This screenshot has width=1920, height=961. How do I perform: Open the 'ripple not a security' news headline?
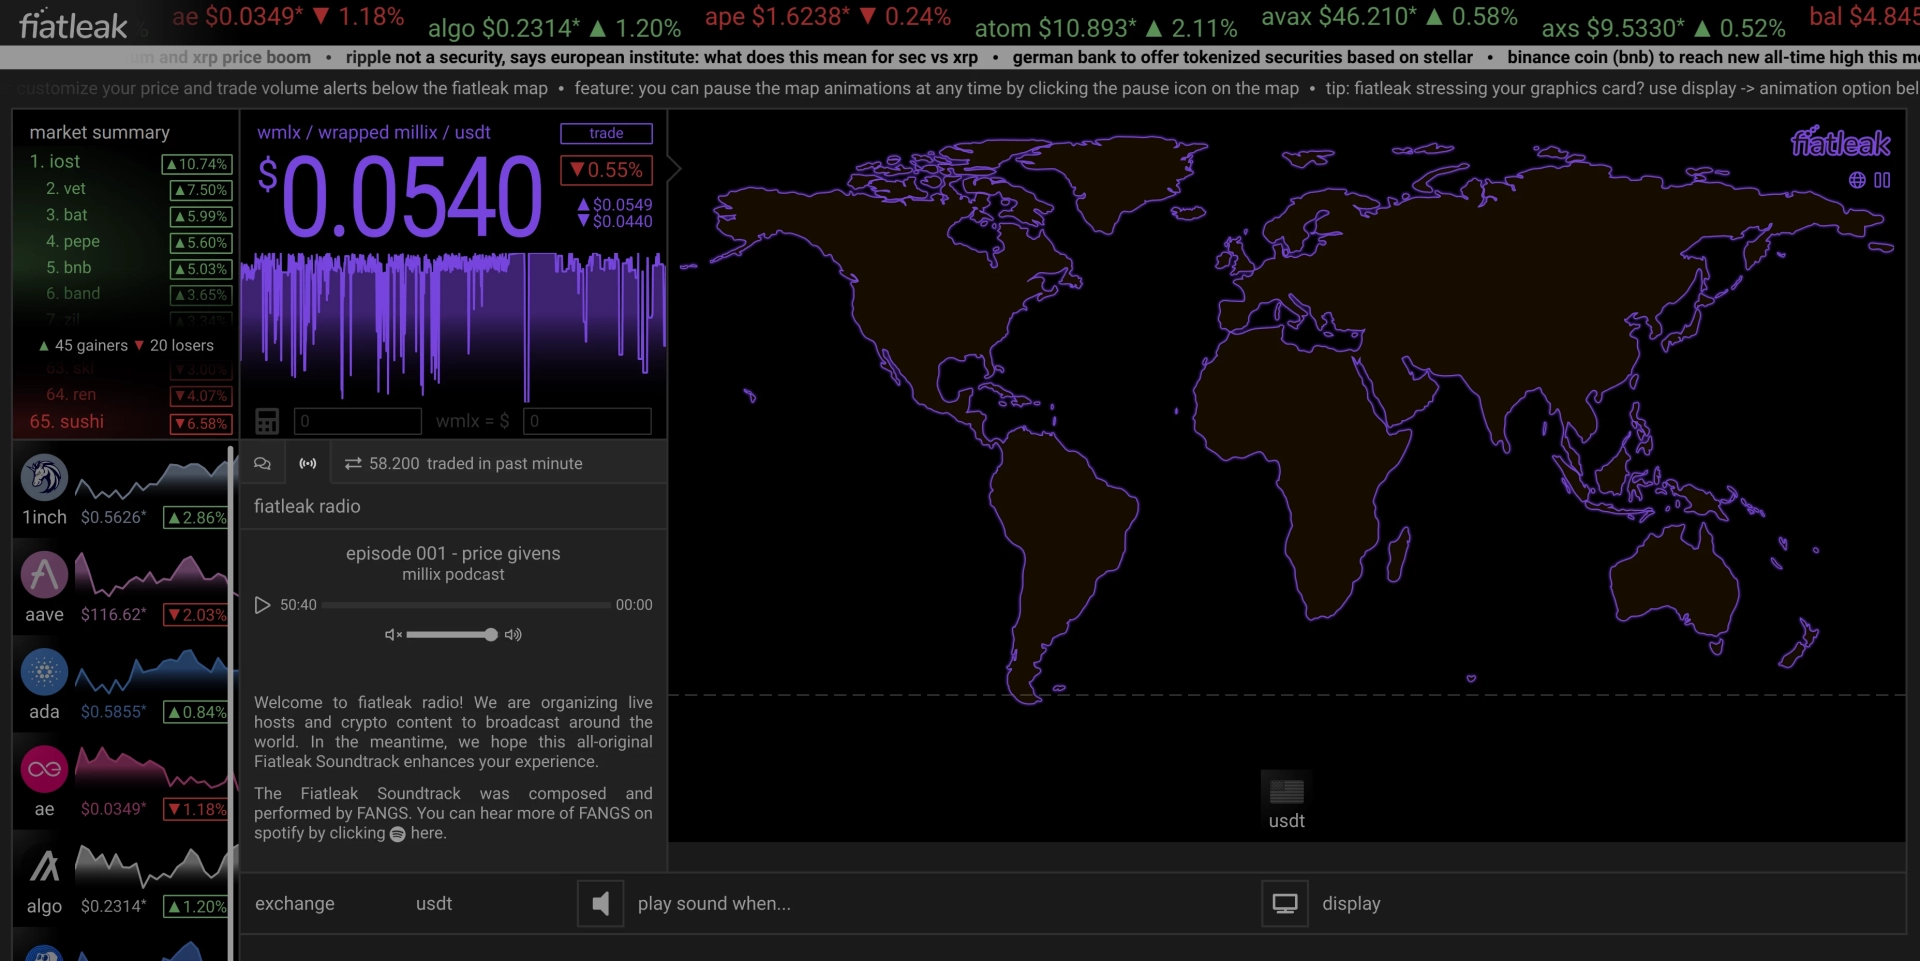point(662,57)
